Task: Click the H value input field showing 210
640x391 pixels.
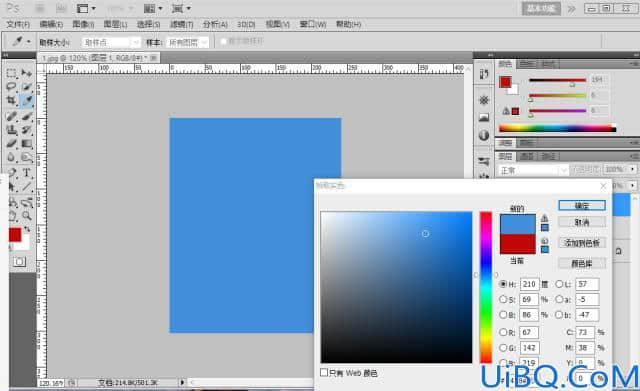Action: [529, 284]
